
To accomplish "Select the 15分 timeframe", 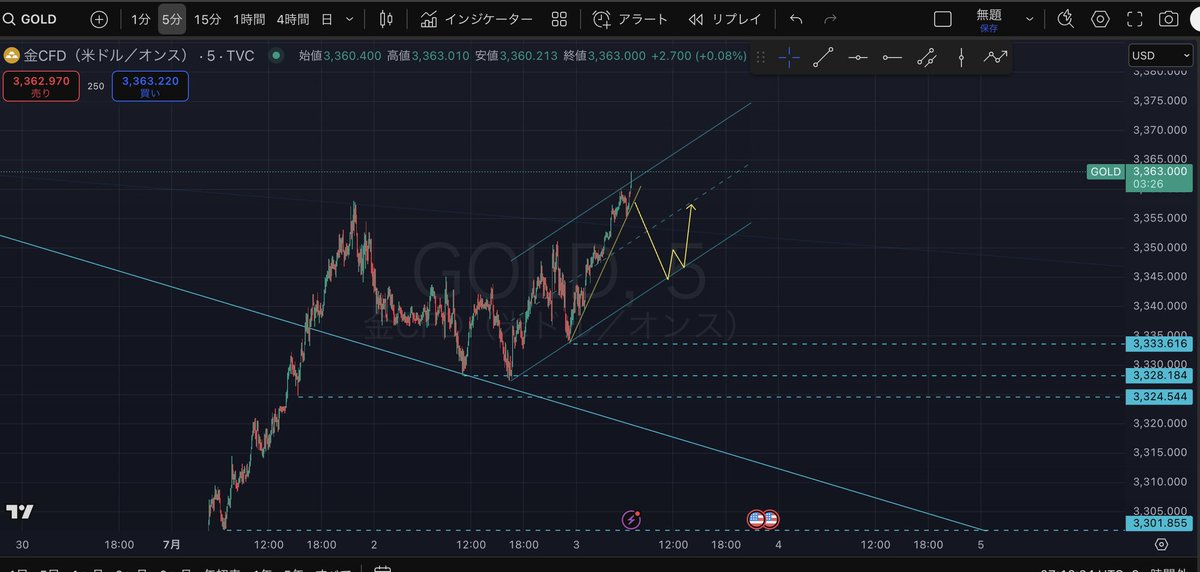I will pos(207,19).
